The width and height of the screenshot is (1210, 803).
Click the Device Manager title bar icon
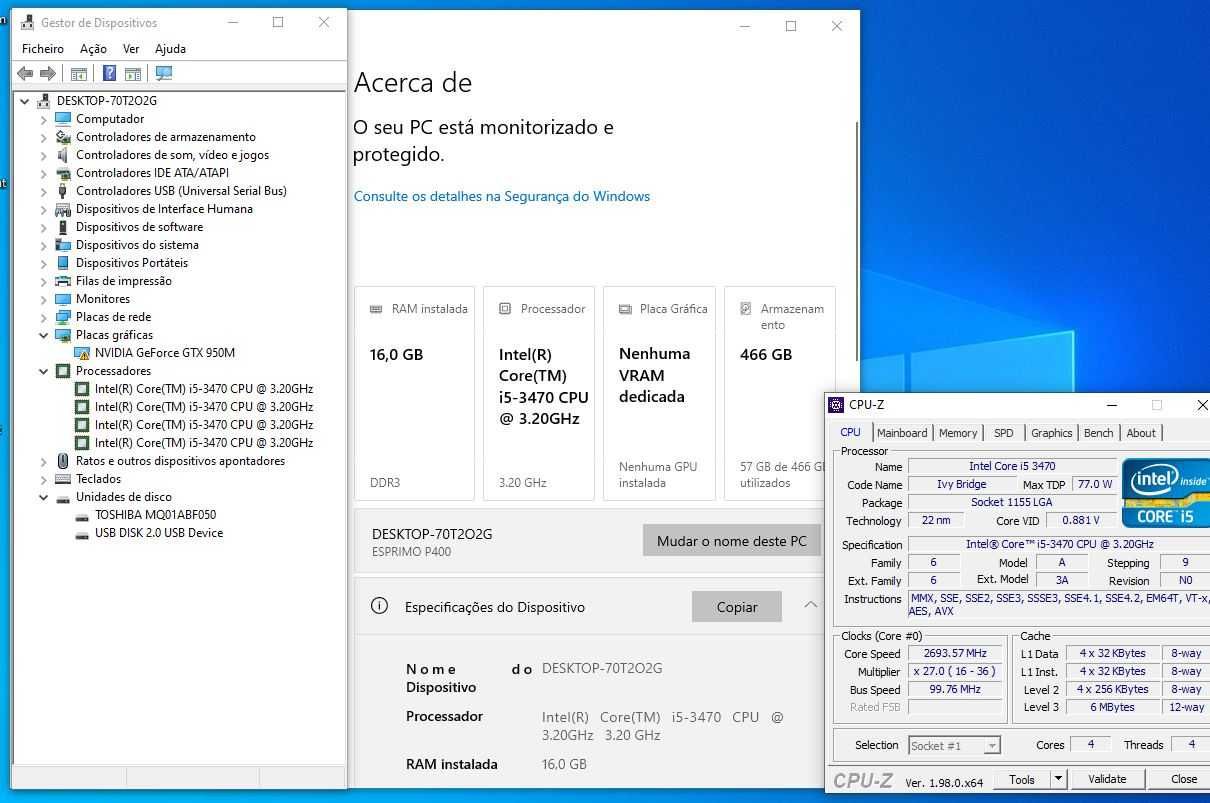click(x=26, y=22)
